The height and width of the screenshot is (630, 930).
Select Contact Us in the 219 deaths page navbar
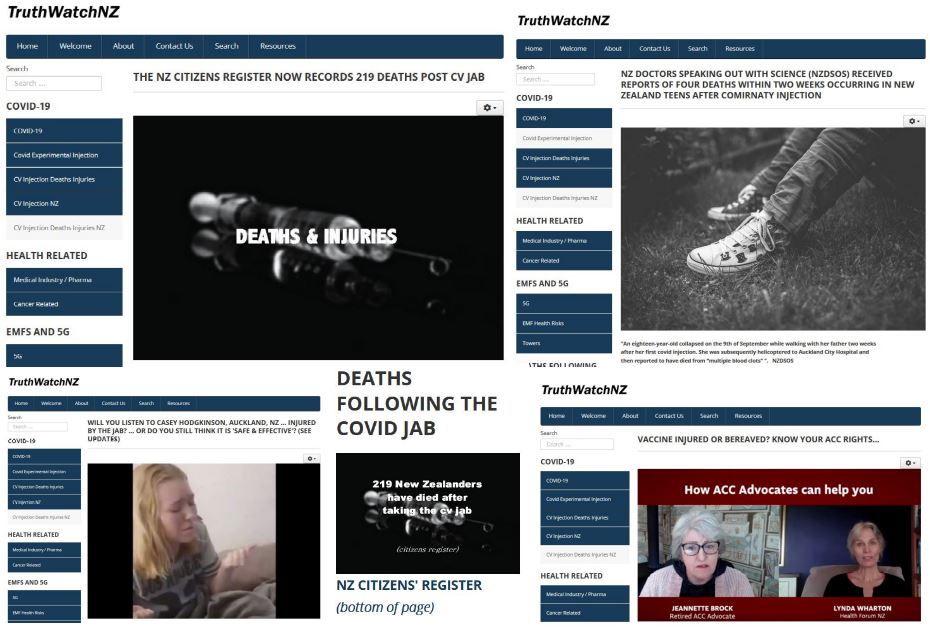pos(174,46)
